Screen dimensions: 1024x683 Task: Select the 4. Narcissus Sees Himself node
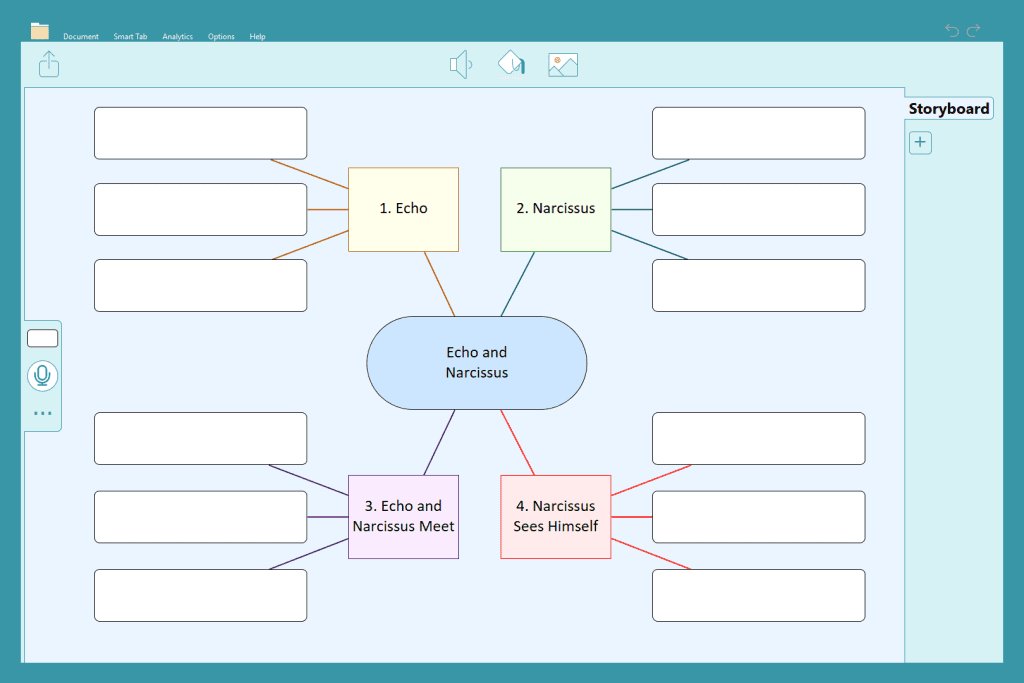556,516
